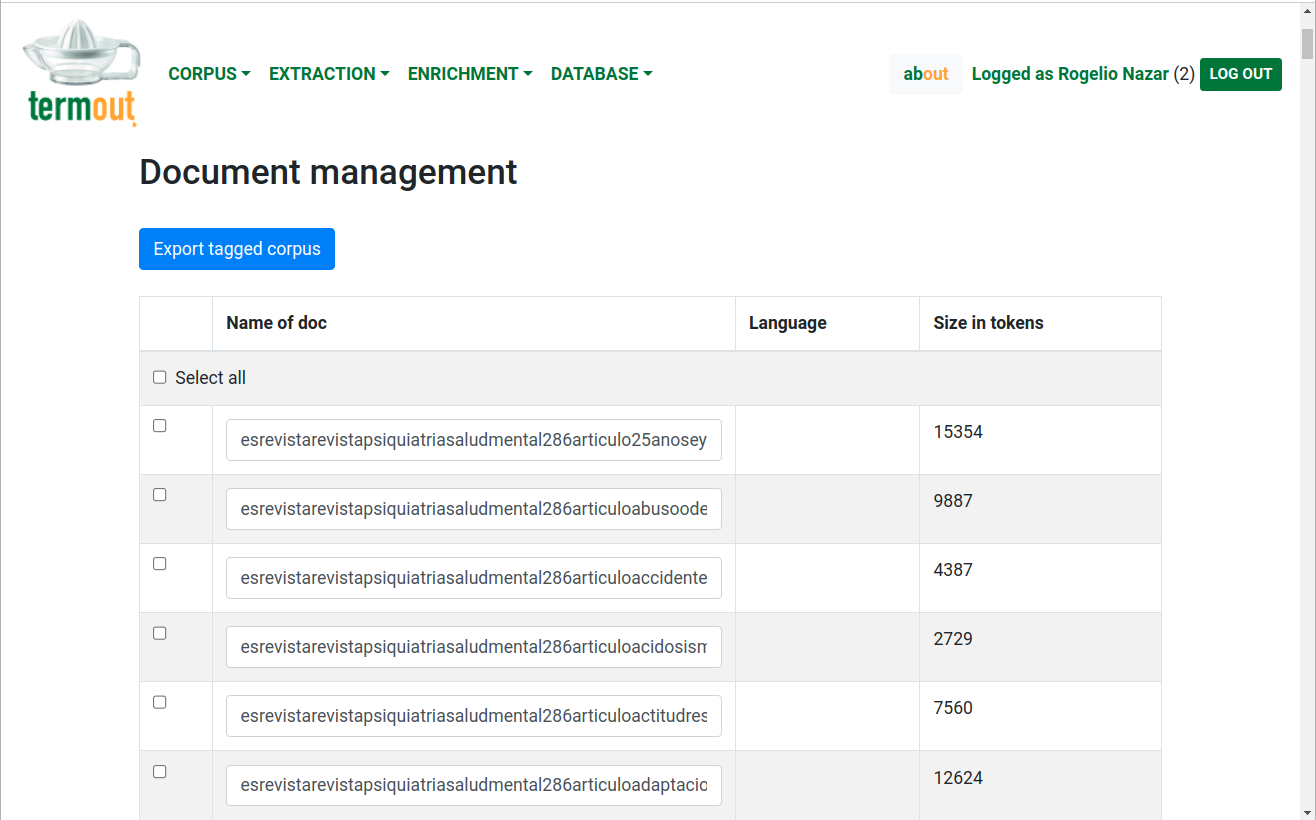Open the ENRICHMENT dropdown
The width and height of the screenshot is (1316, 820).
tap(469, 74)
